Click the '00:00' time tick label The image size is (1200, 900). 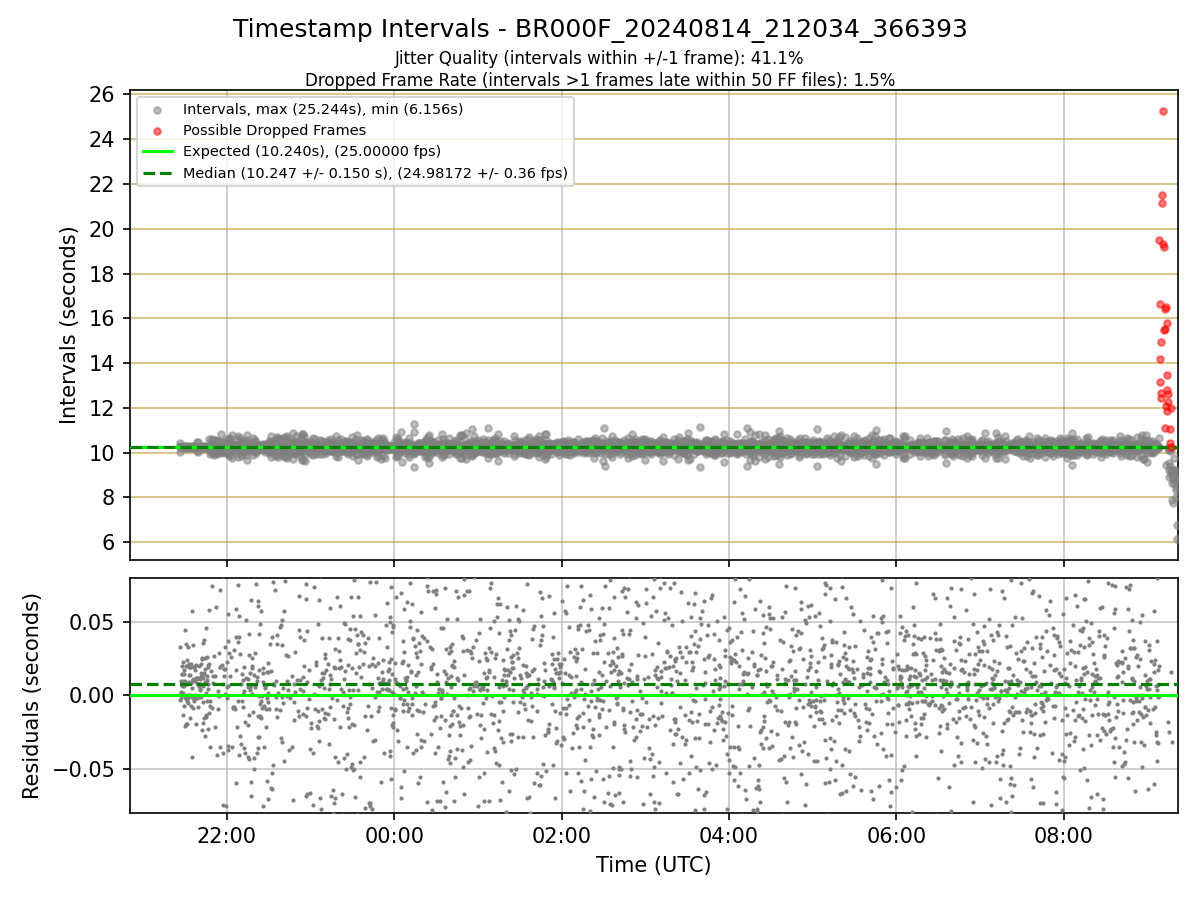[394, 834]
